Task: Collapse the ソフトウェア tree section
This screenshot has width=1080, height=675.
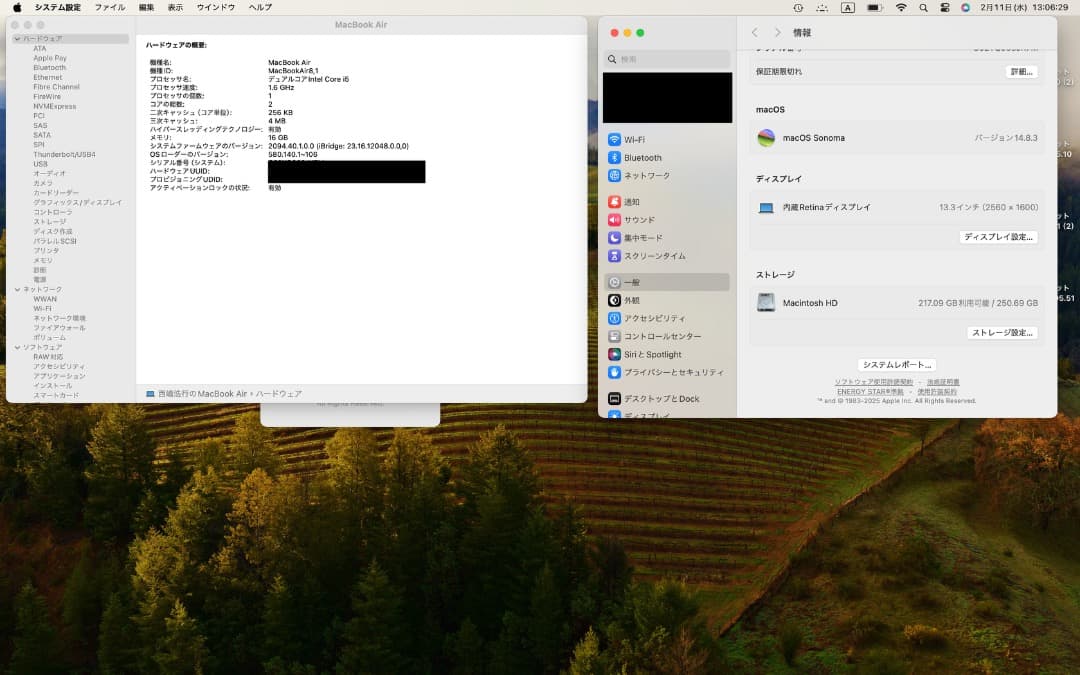Action: (x=17, y=347)
